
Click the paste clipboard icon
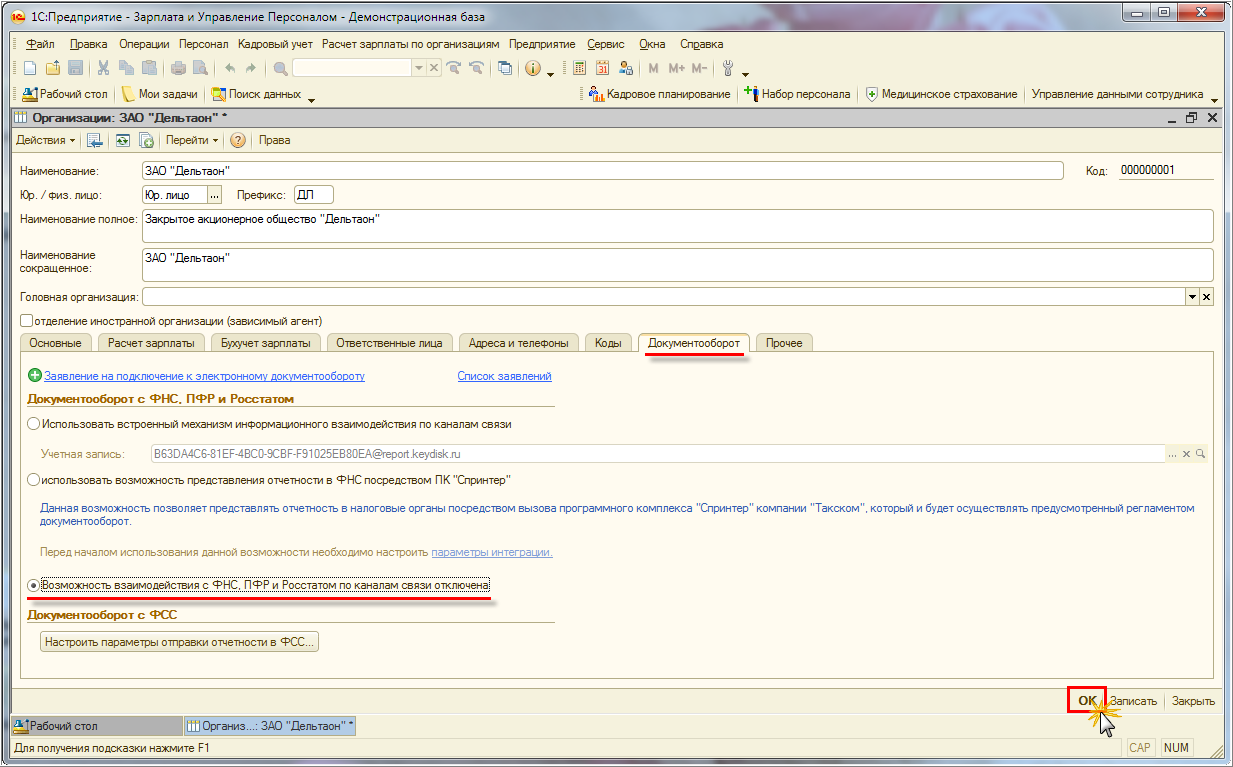(x=149, y=68)
